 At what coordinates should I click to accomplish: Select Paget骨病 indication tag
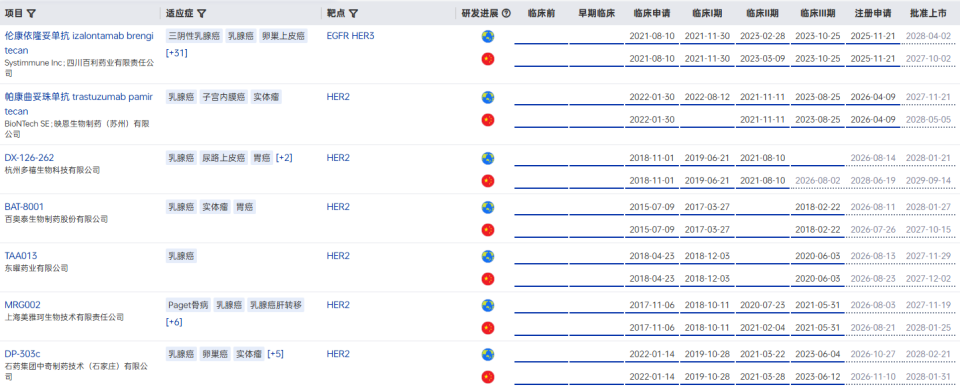point(189,305)
